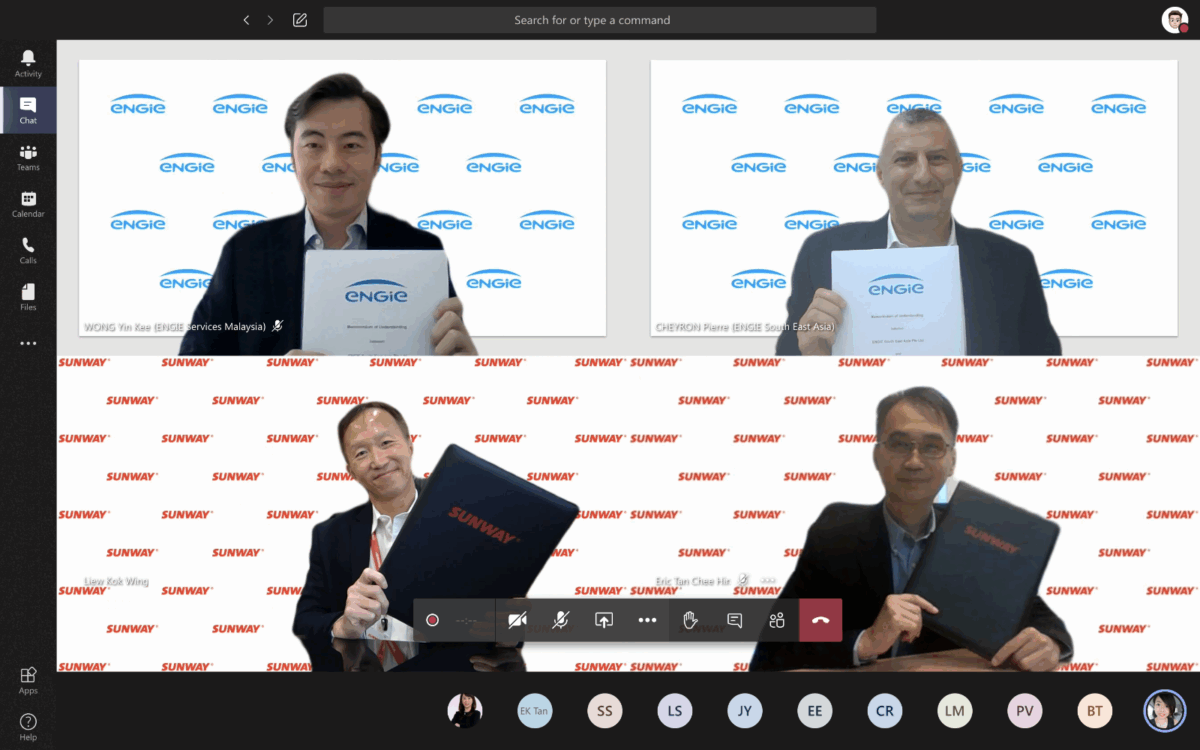Open the Help menu

point(28,726)
